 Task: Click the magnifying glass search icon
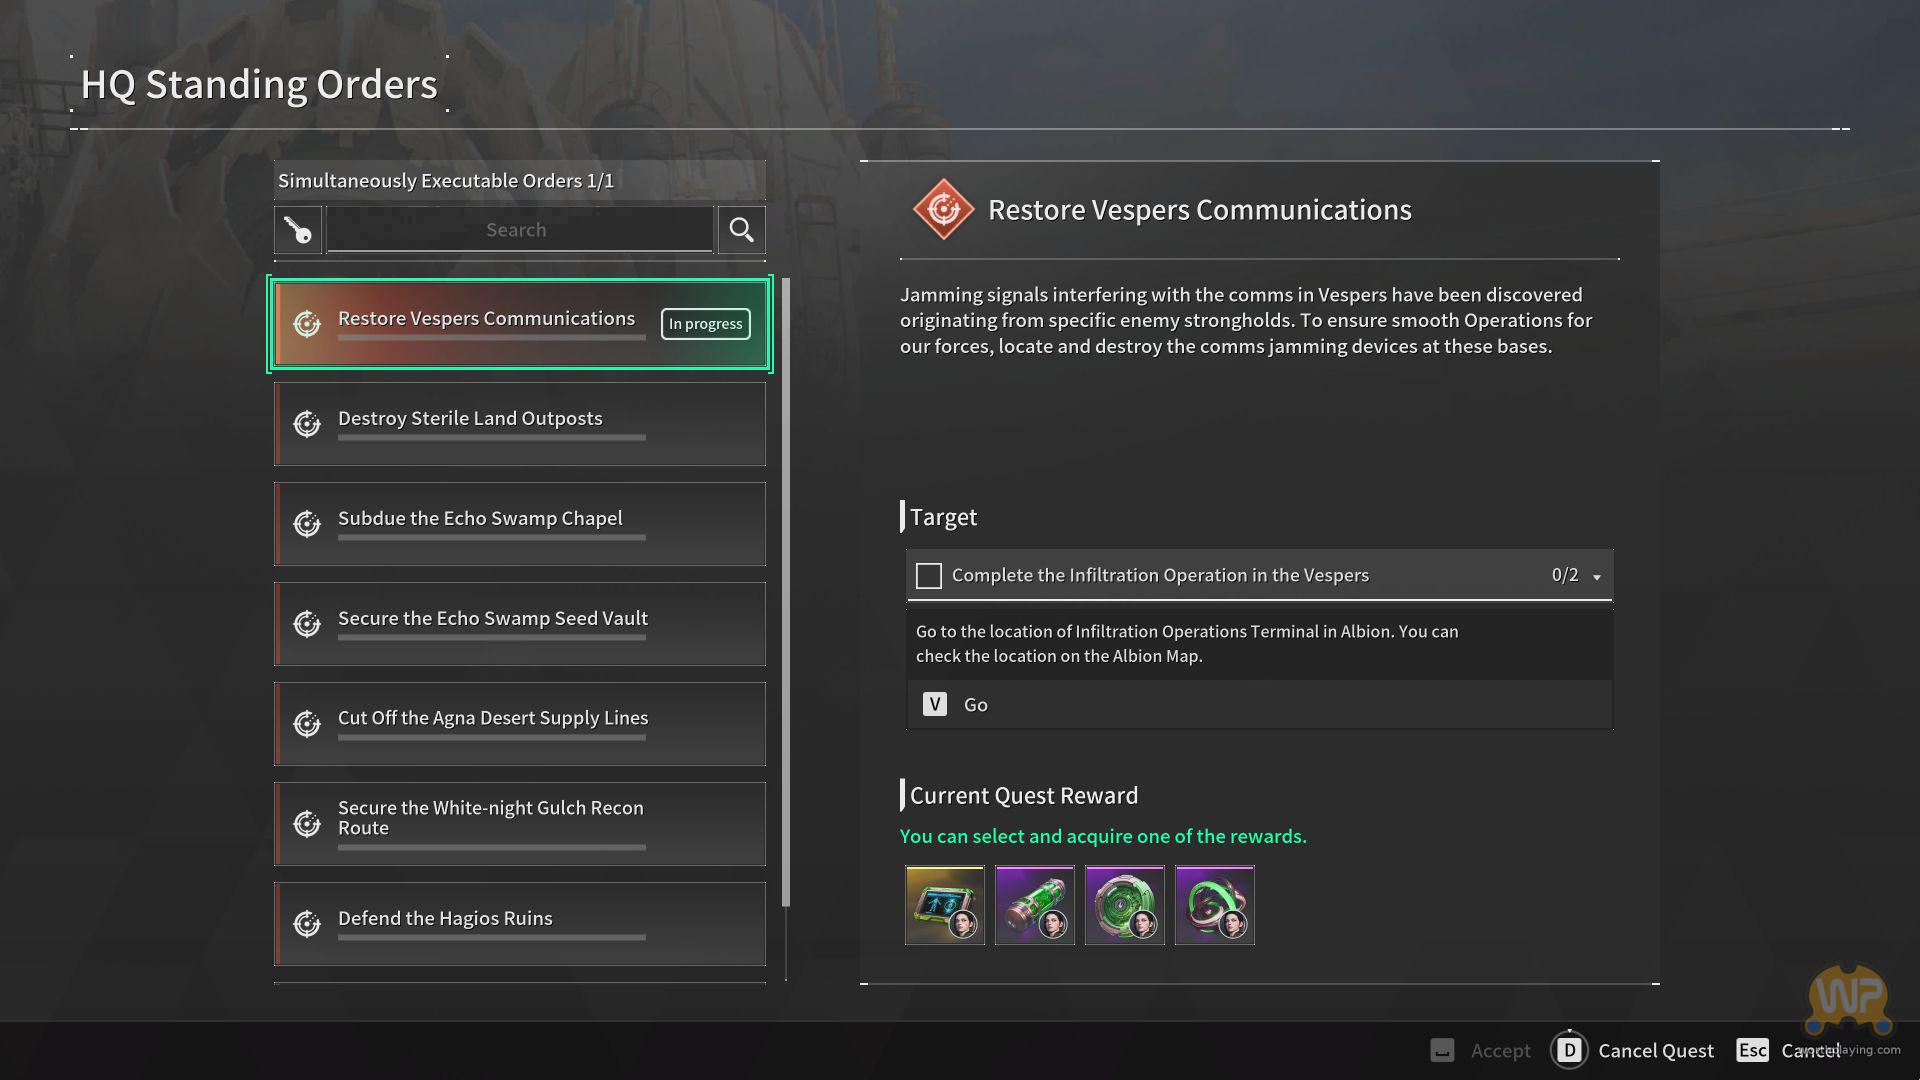tap(741, 230)
